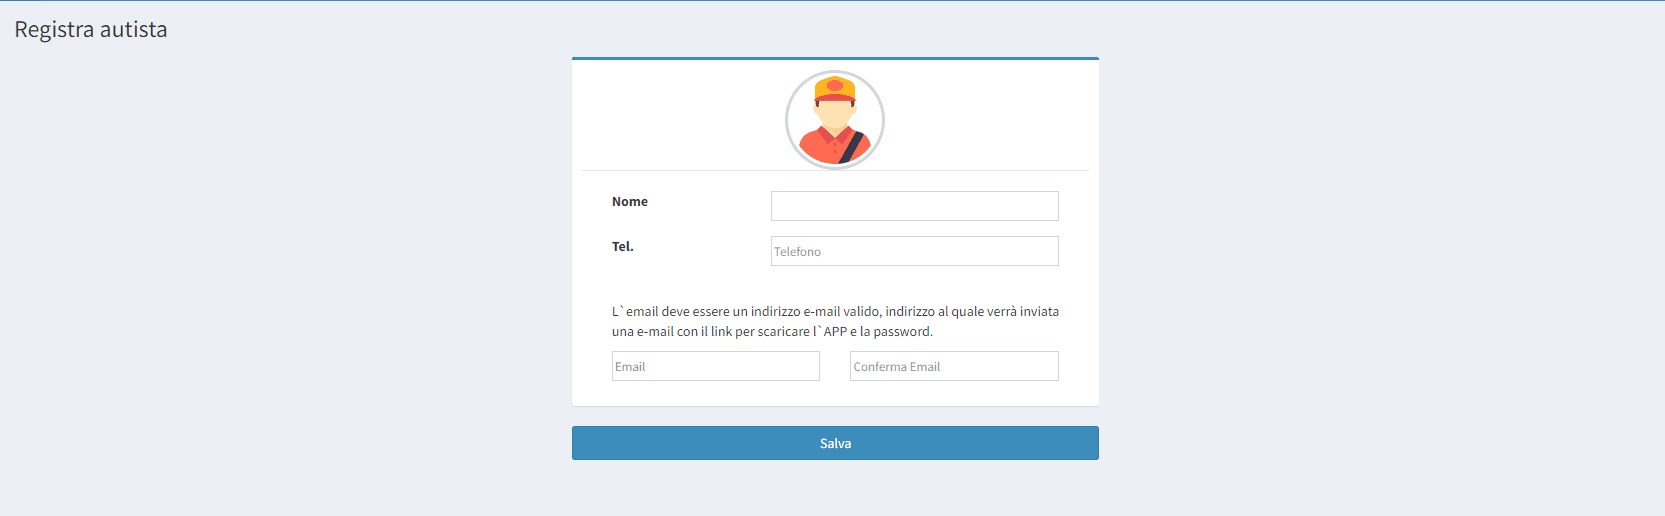Image resolution: width=1665 pixels, height=516 pixels.
Task: Click the Conferma Email placeholder text
Action: click(896, 367)
